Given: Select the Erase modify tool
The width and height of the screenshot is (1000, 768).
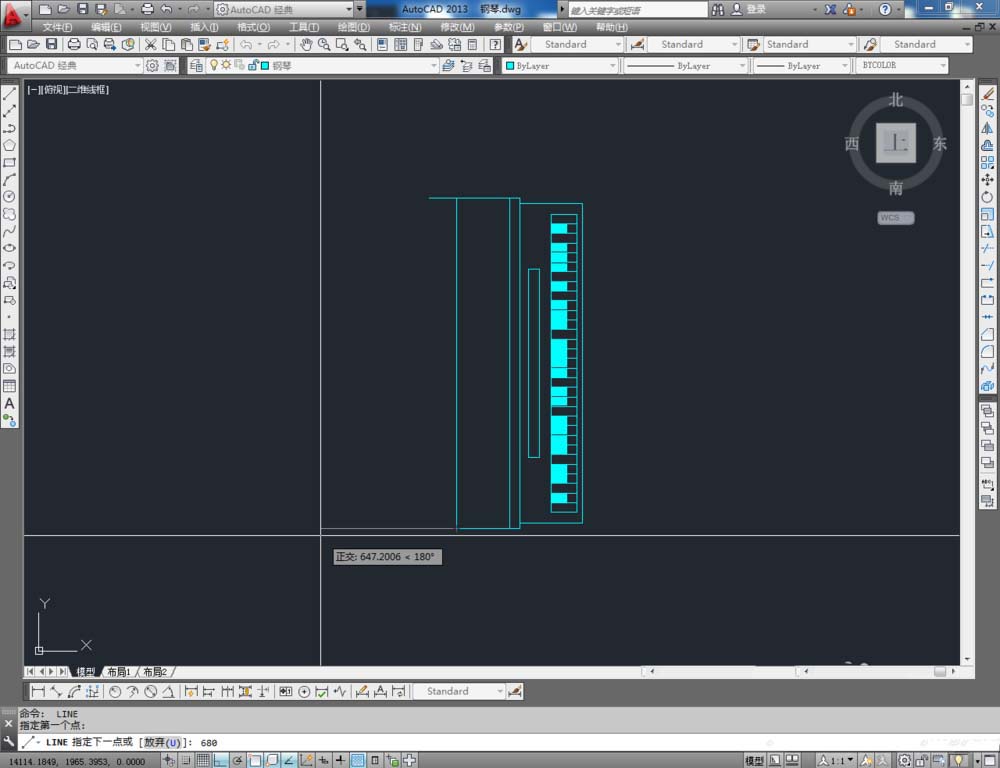Looking at the screenshot, I should [987, 94].
